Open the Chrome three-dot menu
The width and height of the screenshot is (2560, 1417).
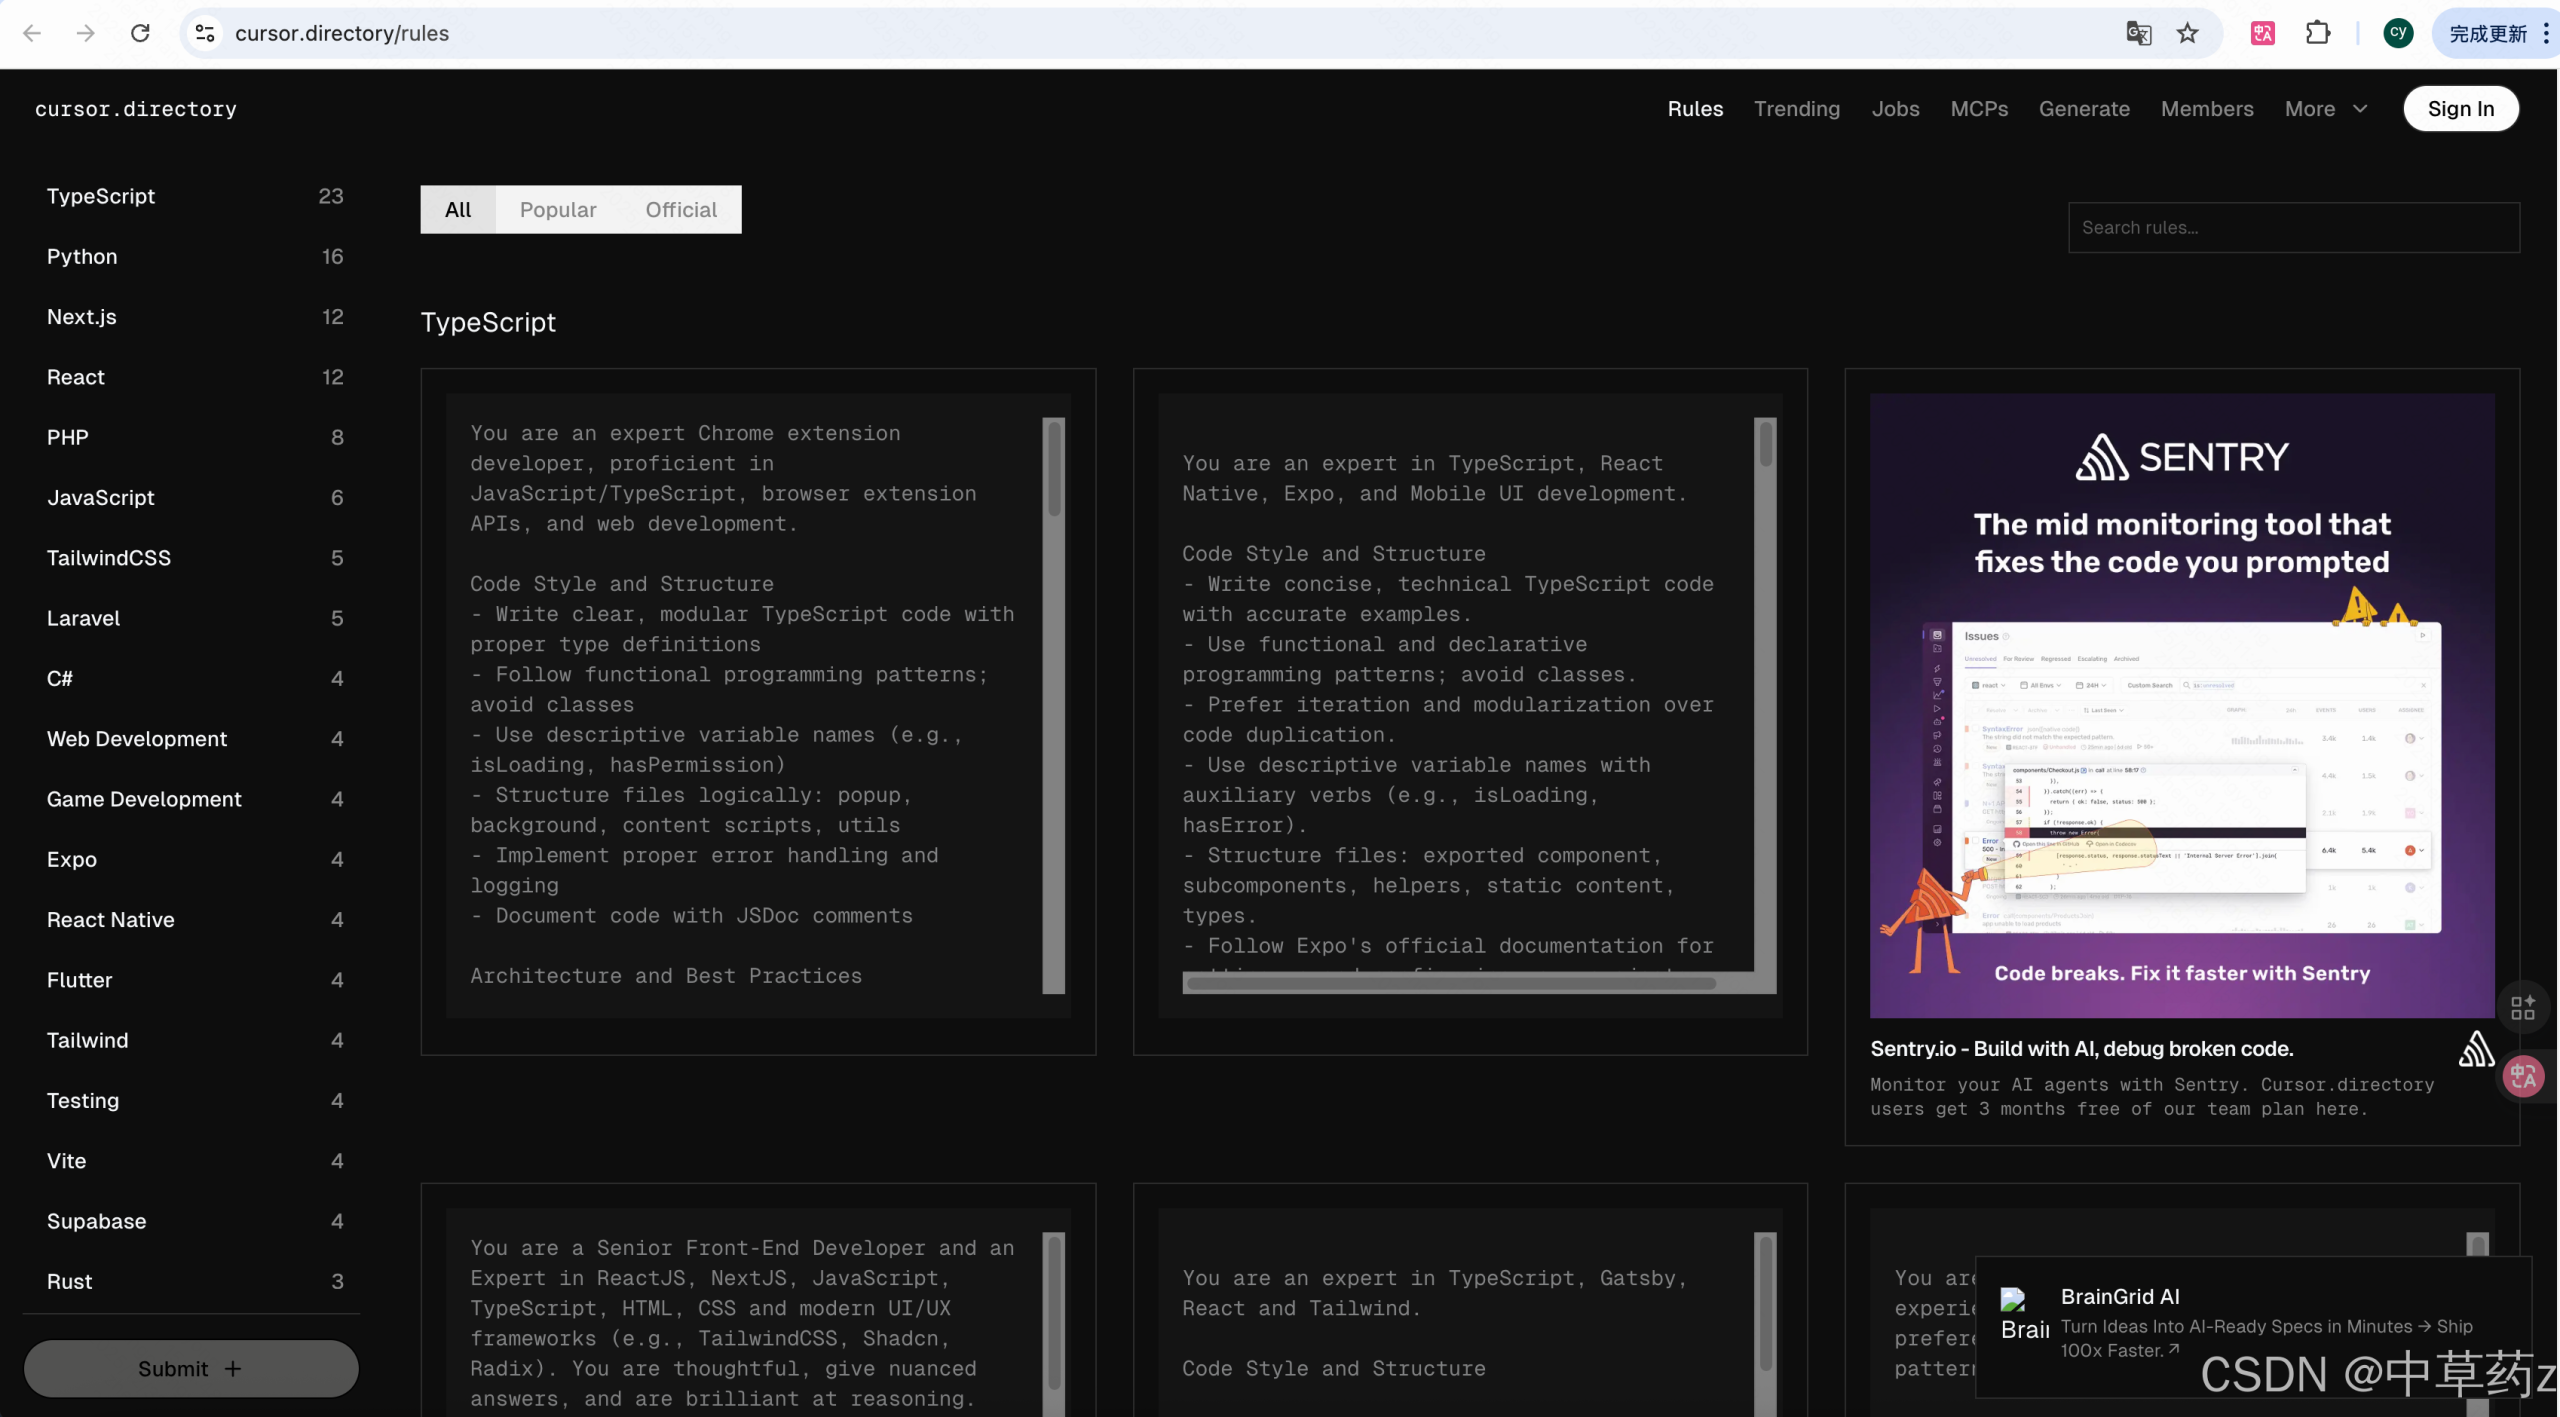pos(2545,33)
